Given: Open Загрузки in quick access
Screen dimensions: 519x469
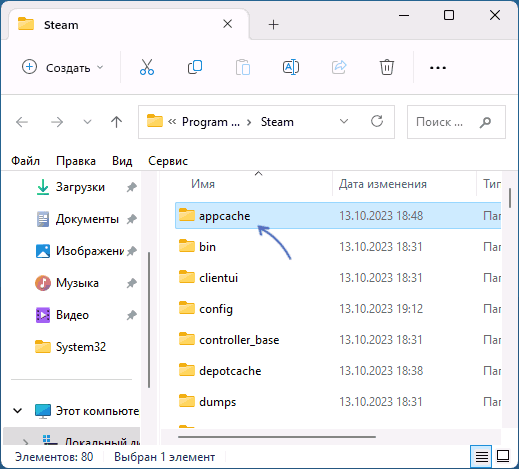Looking at the screenshot, I should (80, 187).
